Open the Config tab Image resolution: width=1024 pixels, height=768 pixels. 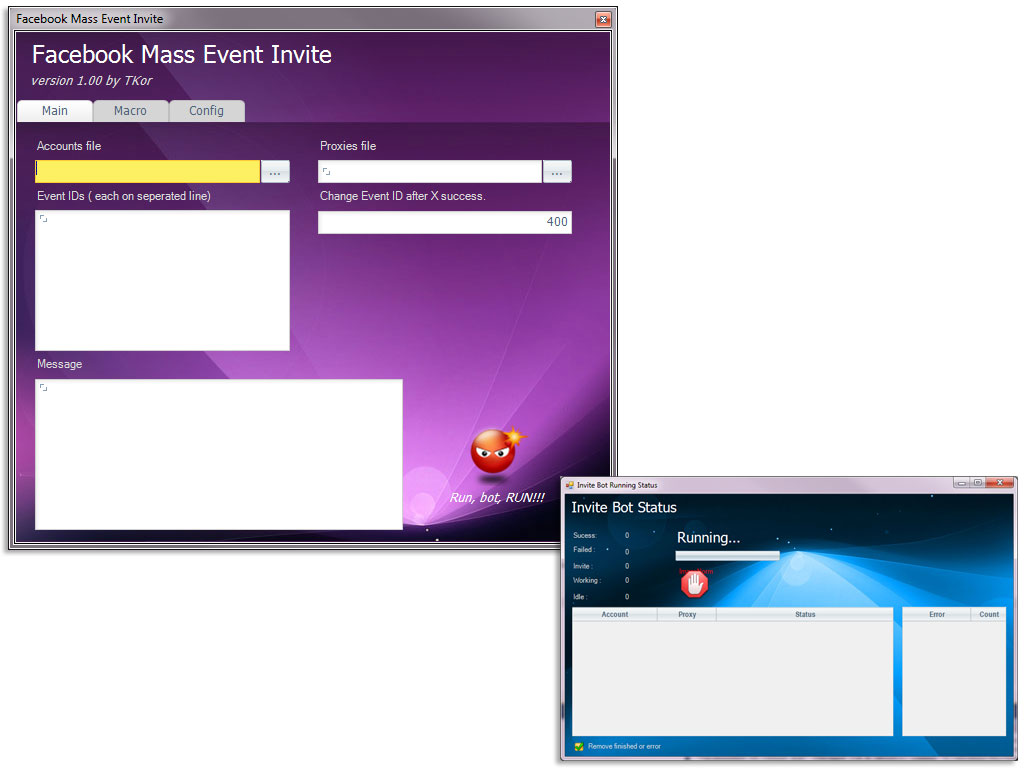[206, 111]
